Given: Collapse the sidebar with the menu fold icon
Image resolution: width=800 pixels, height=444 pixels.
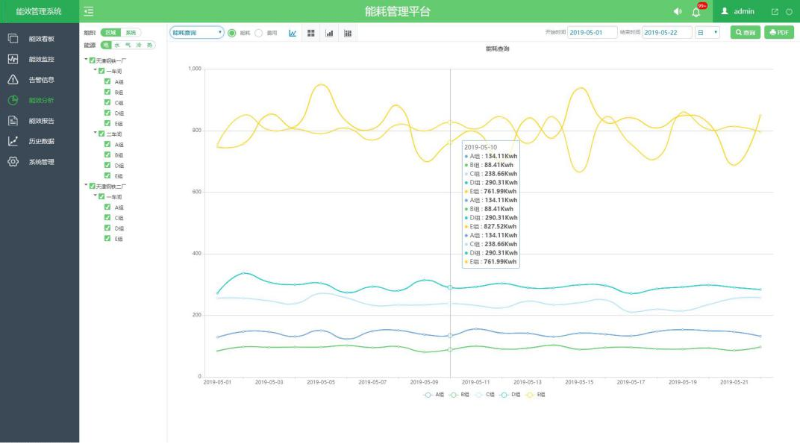Looking at the screenshot, I should tap(89, 11).
